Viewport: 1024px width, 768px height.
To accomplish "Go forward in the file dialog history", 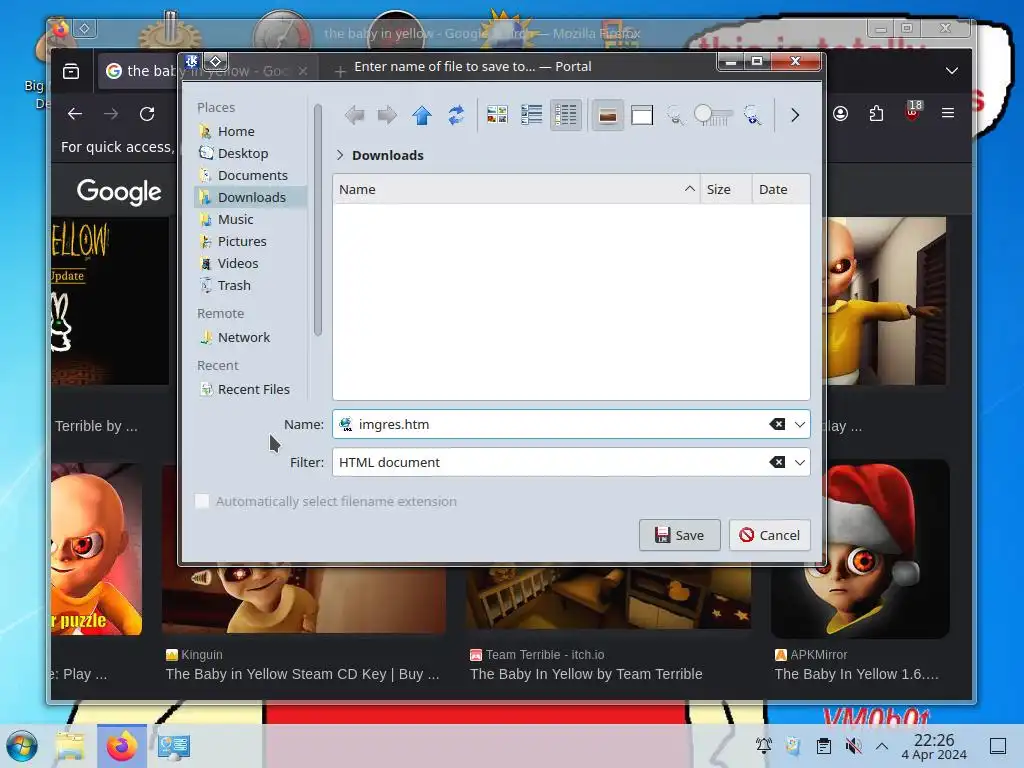I will (388, 116).
